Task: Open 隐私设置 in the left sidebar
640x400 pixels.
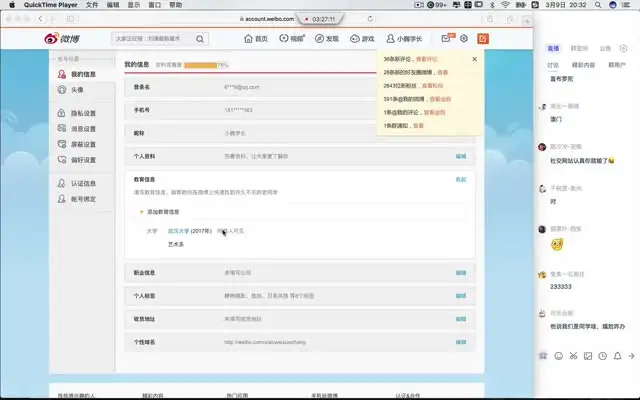Action: 83,113
